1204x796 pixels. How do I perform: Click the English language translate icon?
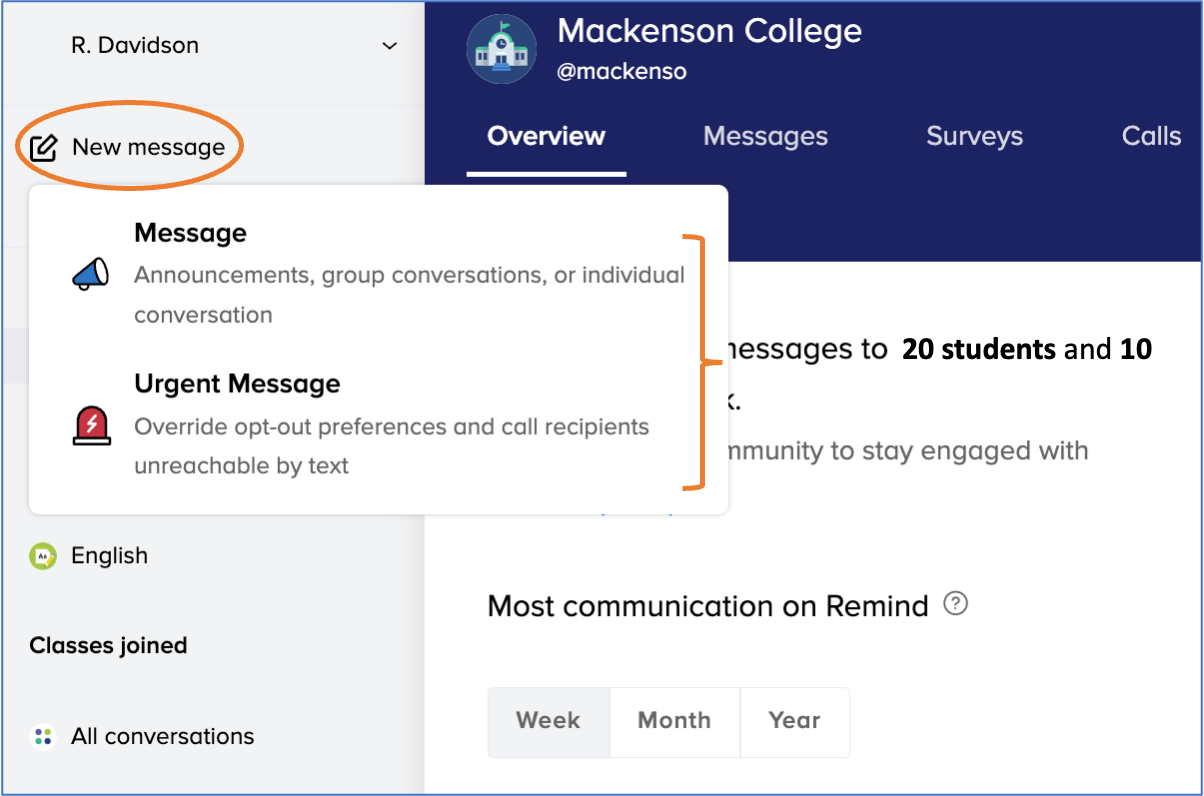coord(42,556)
